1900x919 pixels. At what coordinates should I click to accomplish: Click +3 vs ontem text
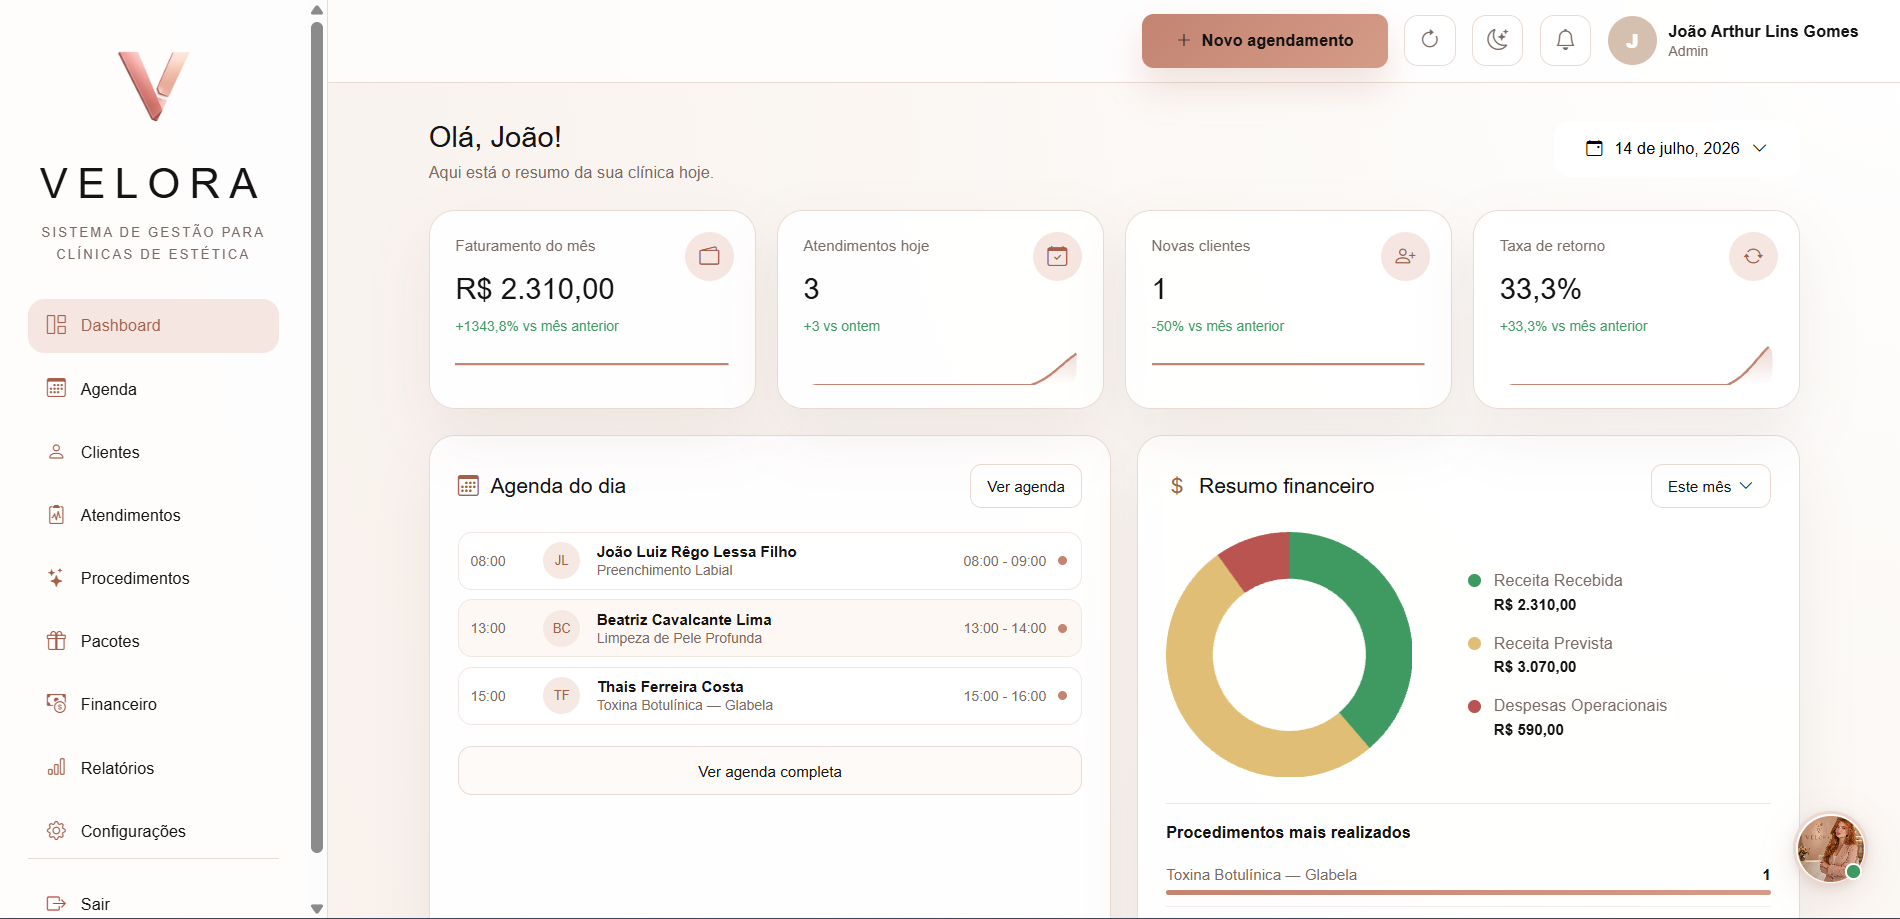pyautogui.click(x=842, y=326)
